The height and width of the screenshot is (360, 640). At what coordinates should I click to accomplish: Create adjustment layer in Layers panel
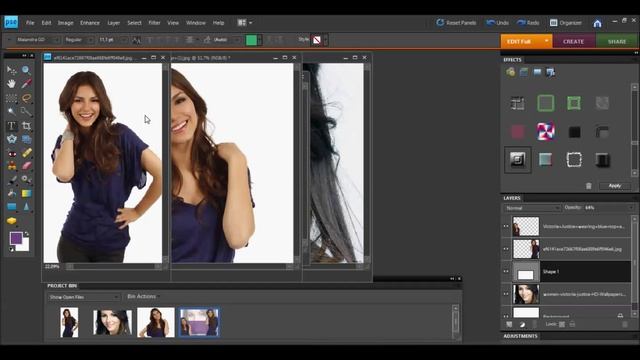pyautogui.click(x=522, y=324)
